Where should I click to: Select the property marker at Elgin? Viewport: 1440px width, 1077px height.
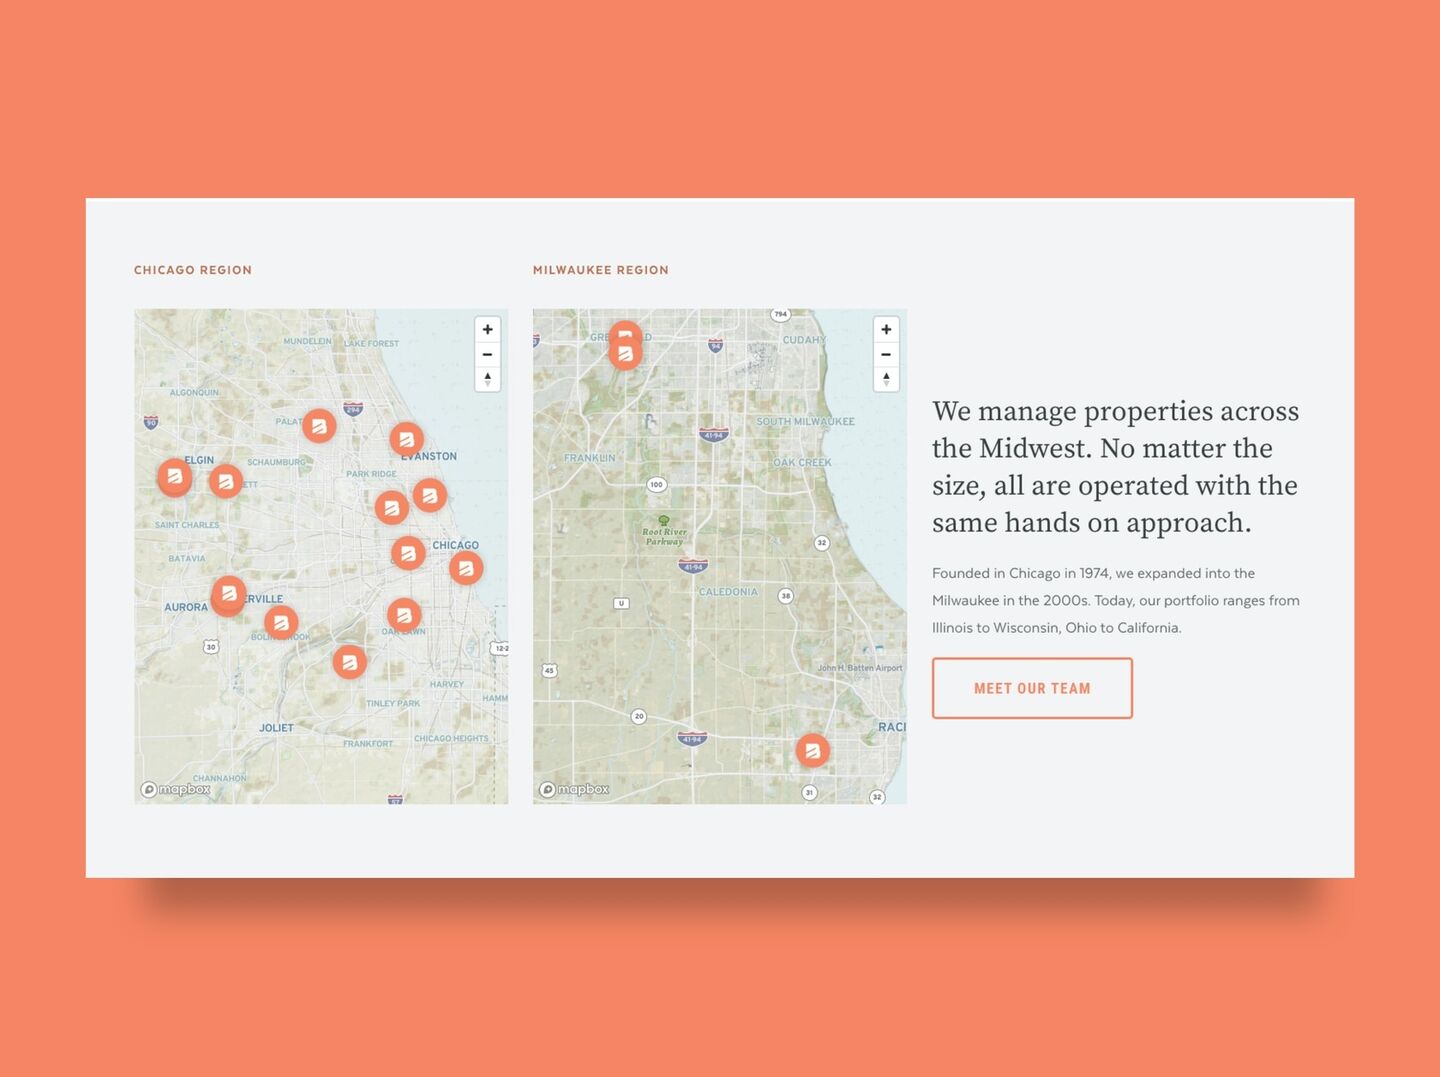pyautogui.click(x=175, y=476)
